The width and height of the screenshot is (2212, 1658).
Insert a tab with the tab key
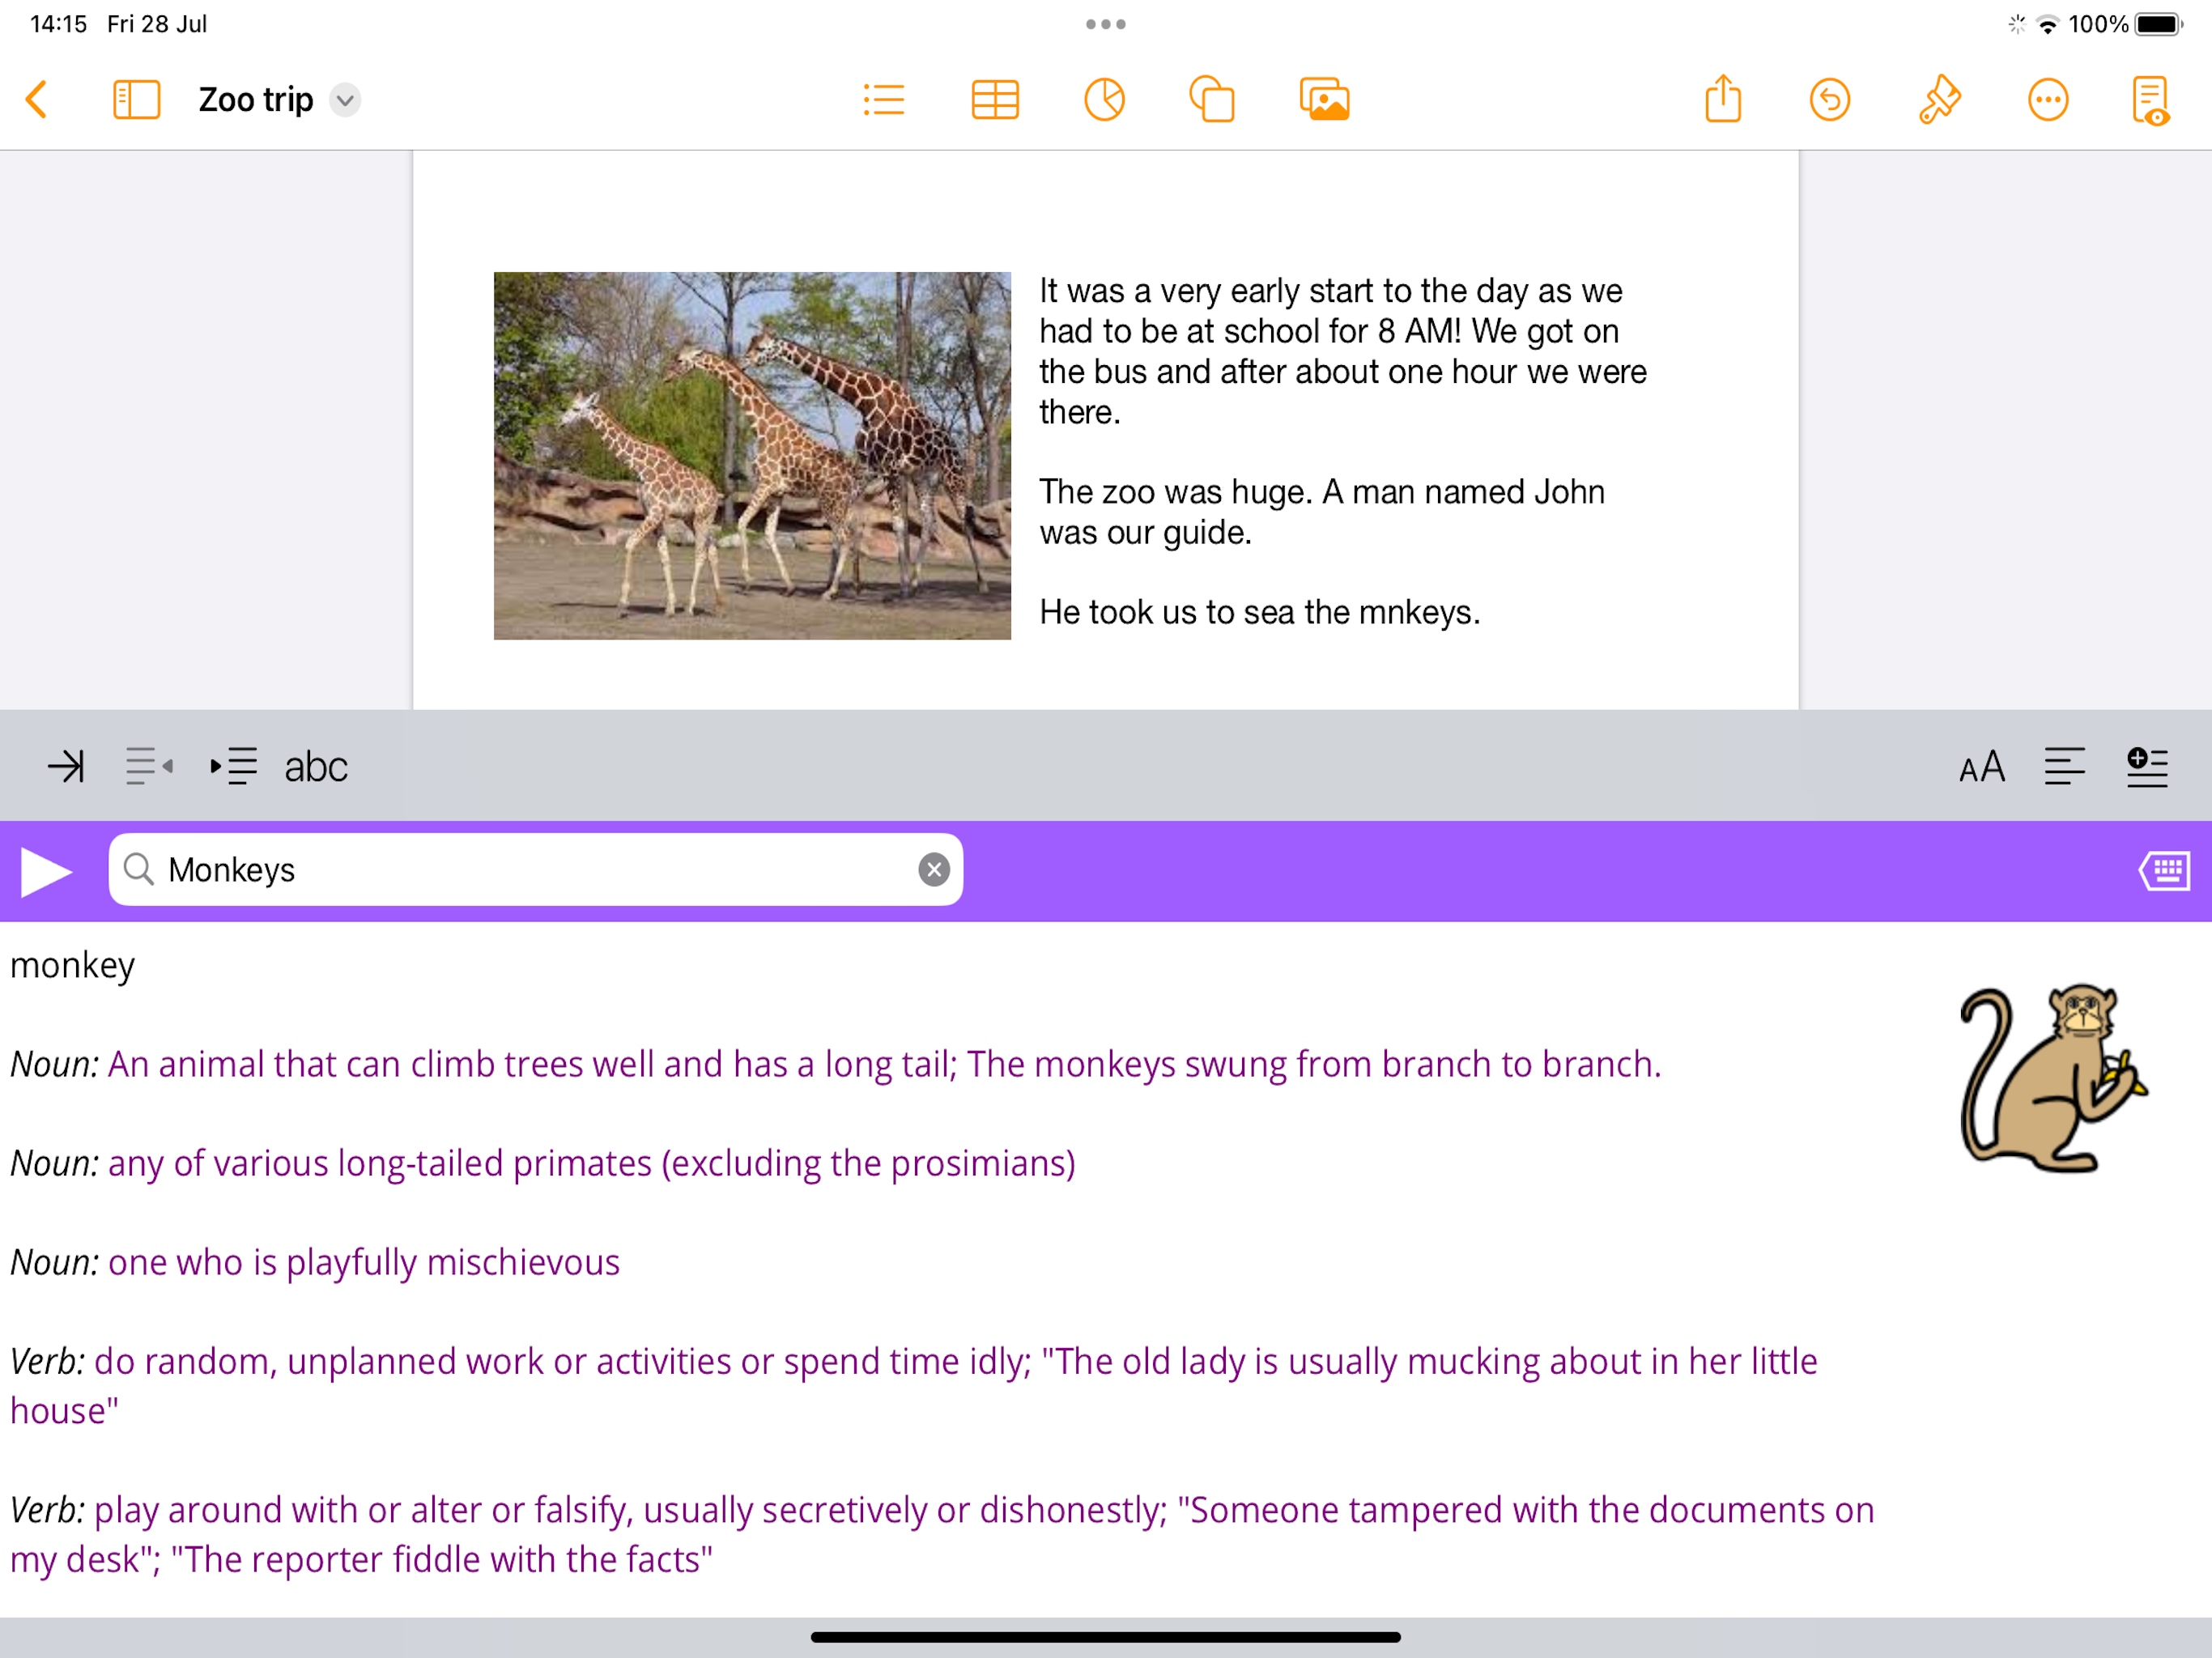point(66,767)
